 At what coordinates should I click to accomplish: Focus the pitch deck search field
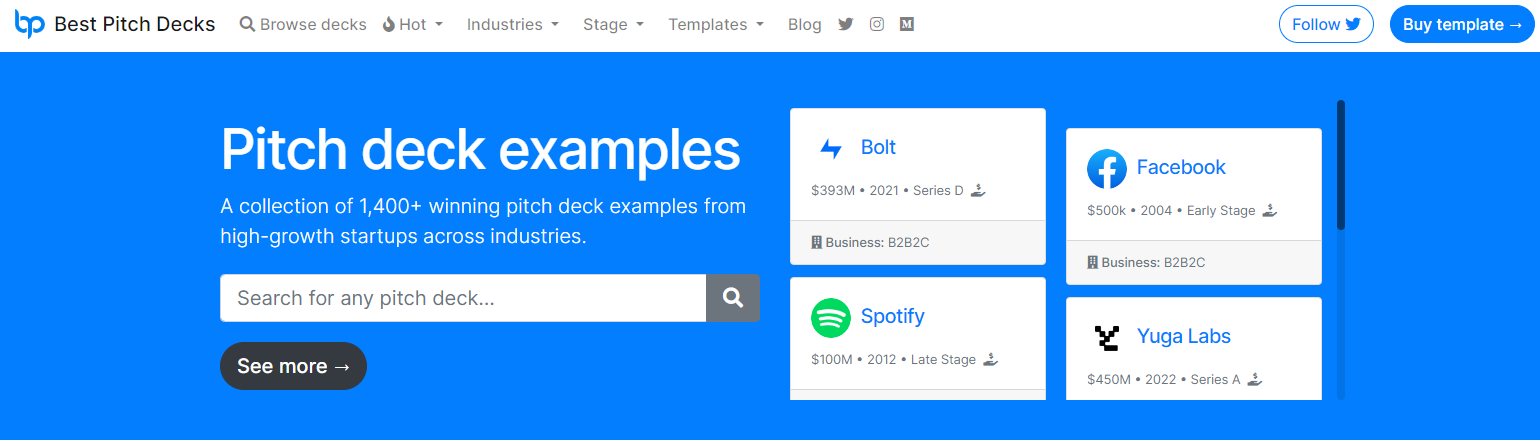(463, 298)
